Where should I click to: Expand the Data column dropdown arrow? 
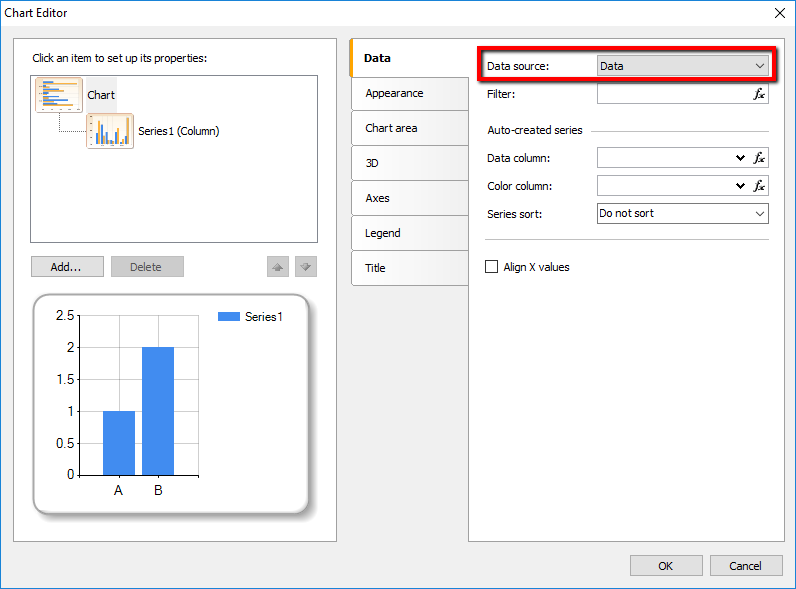(740, 158)
